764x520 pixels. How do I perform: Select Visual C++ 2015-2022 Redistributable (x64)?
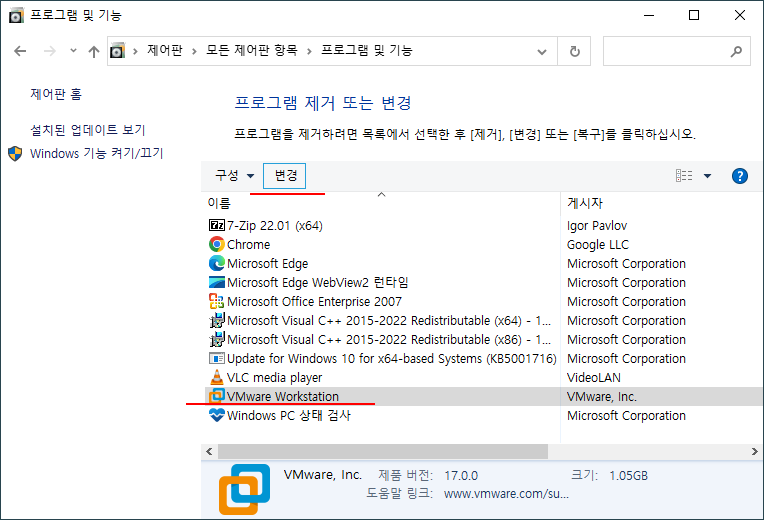pyautogui.click(x=482, y=320)
